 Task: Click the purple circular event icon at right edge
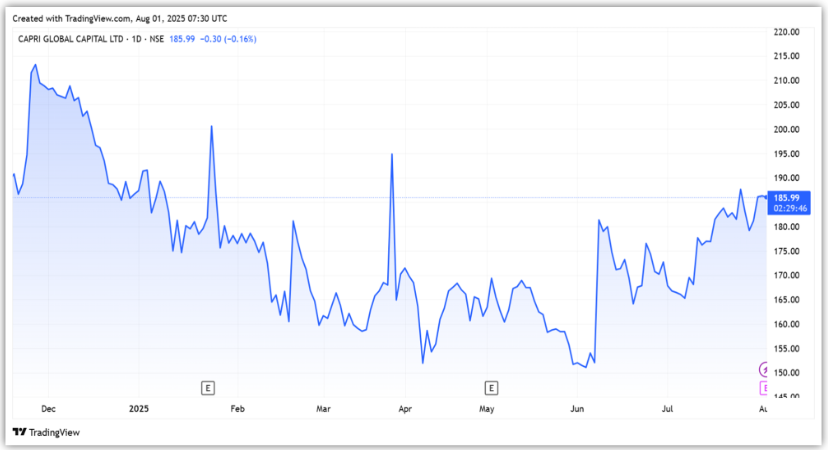(765, 370)
